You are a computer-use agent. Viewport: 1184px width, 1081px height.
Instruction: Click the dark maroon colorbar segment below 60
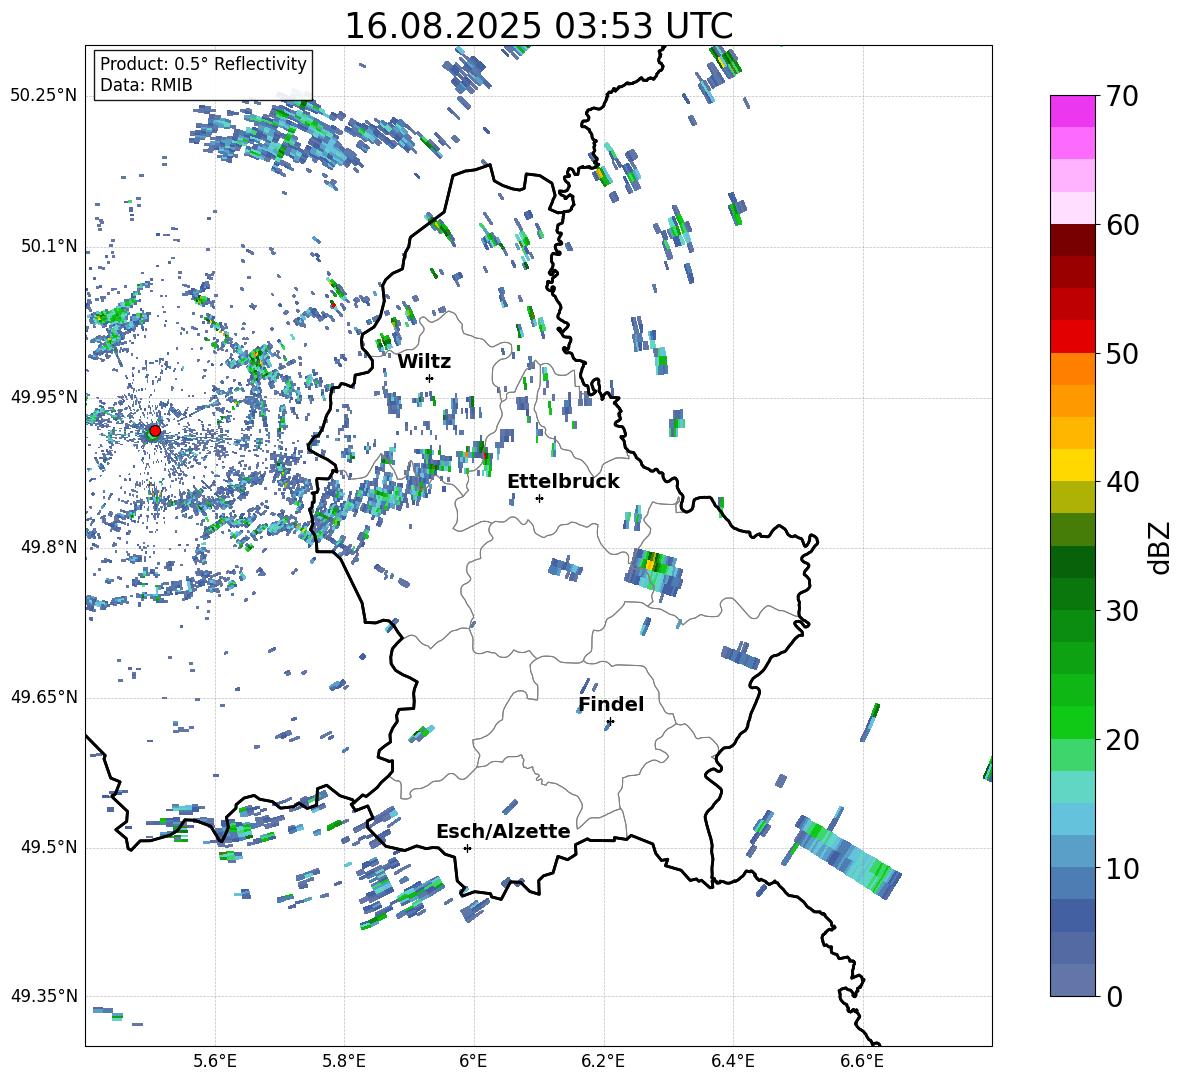[1072, 239]
